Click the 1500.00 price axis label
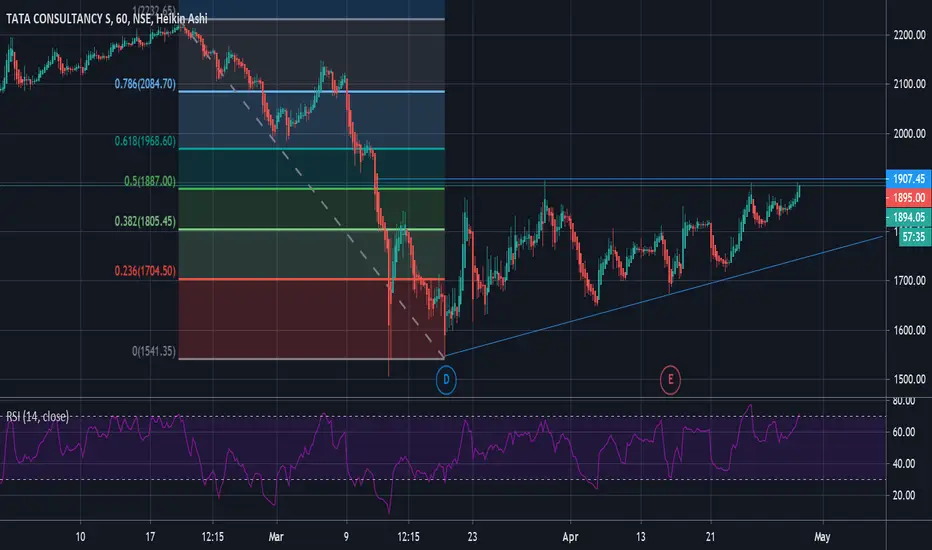The width and height of the screenshot is (932, 550). point(909,379)
